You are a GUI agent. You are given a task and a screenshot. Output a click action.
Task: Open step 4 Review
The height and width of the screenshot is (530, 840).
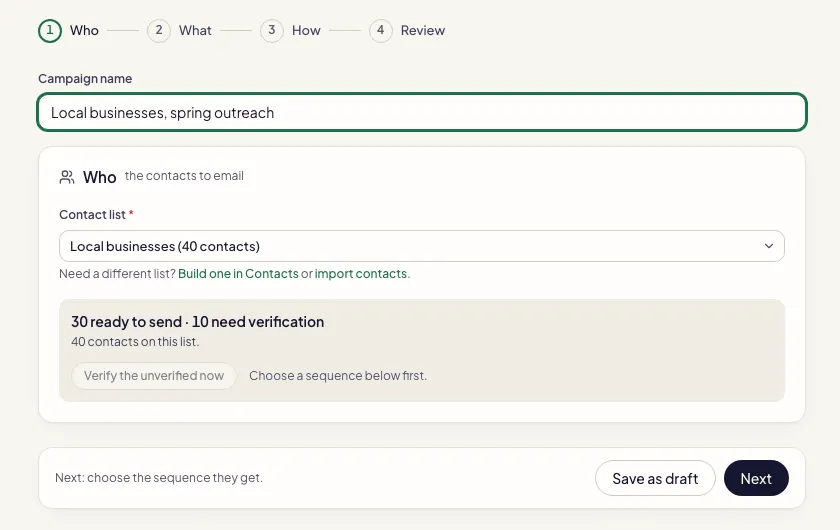407,31
